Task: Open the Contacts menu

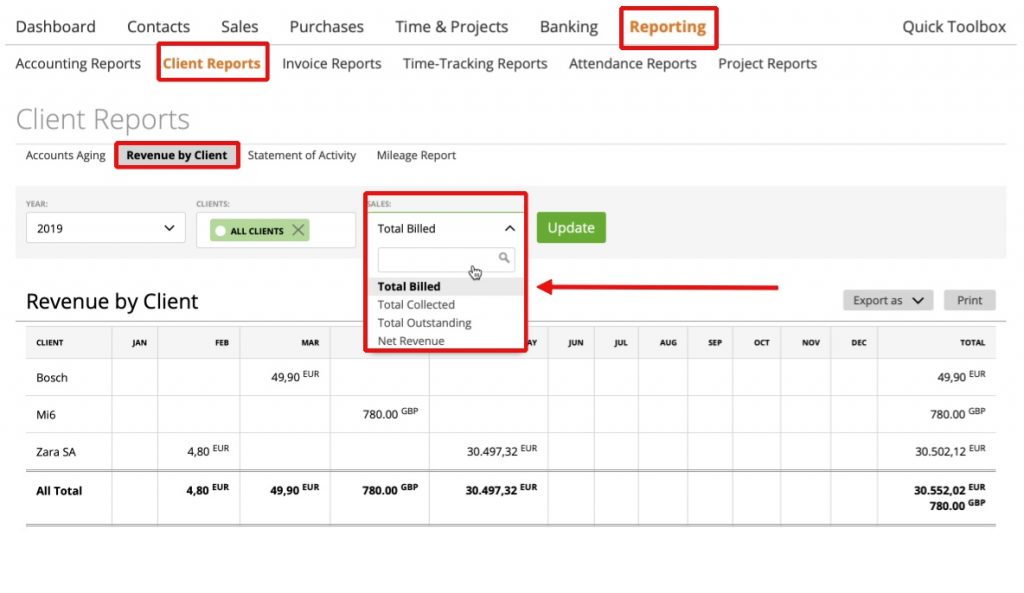Action: [157, 26]
